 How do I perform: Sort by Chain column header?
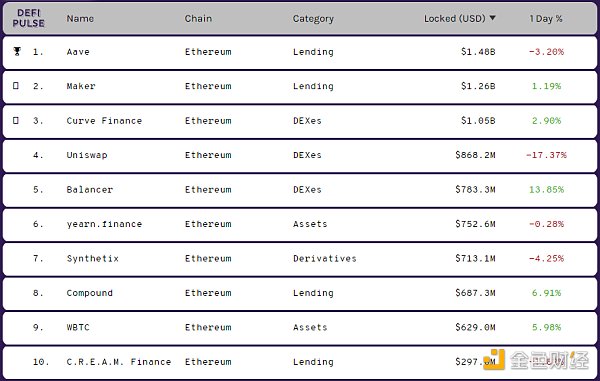pos(198,18)
